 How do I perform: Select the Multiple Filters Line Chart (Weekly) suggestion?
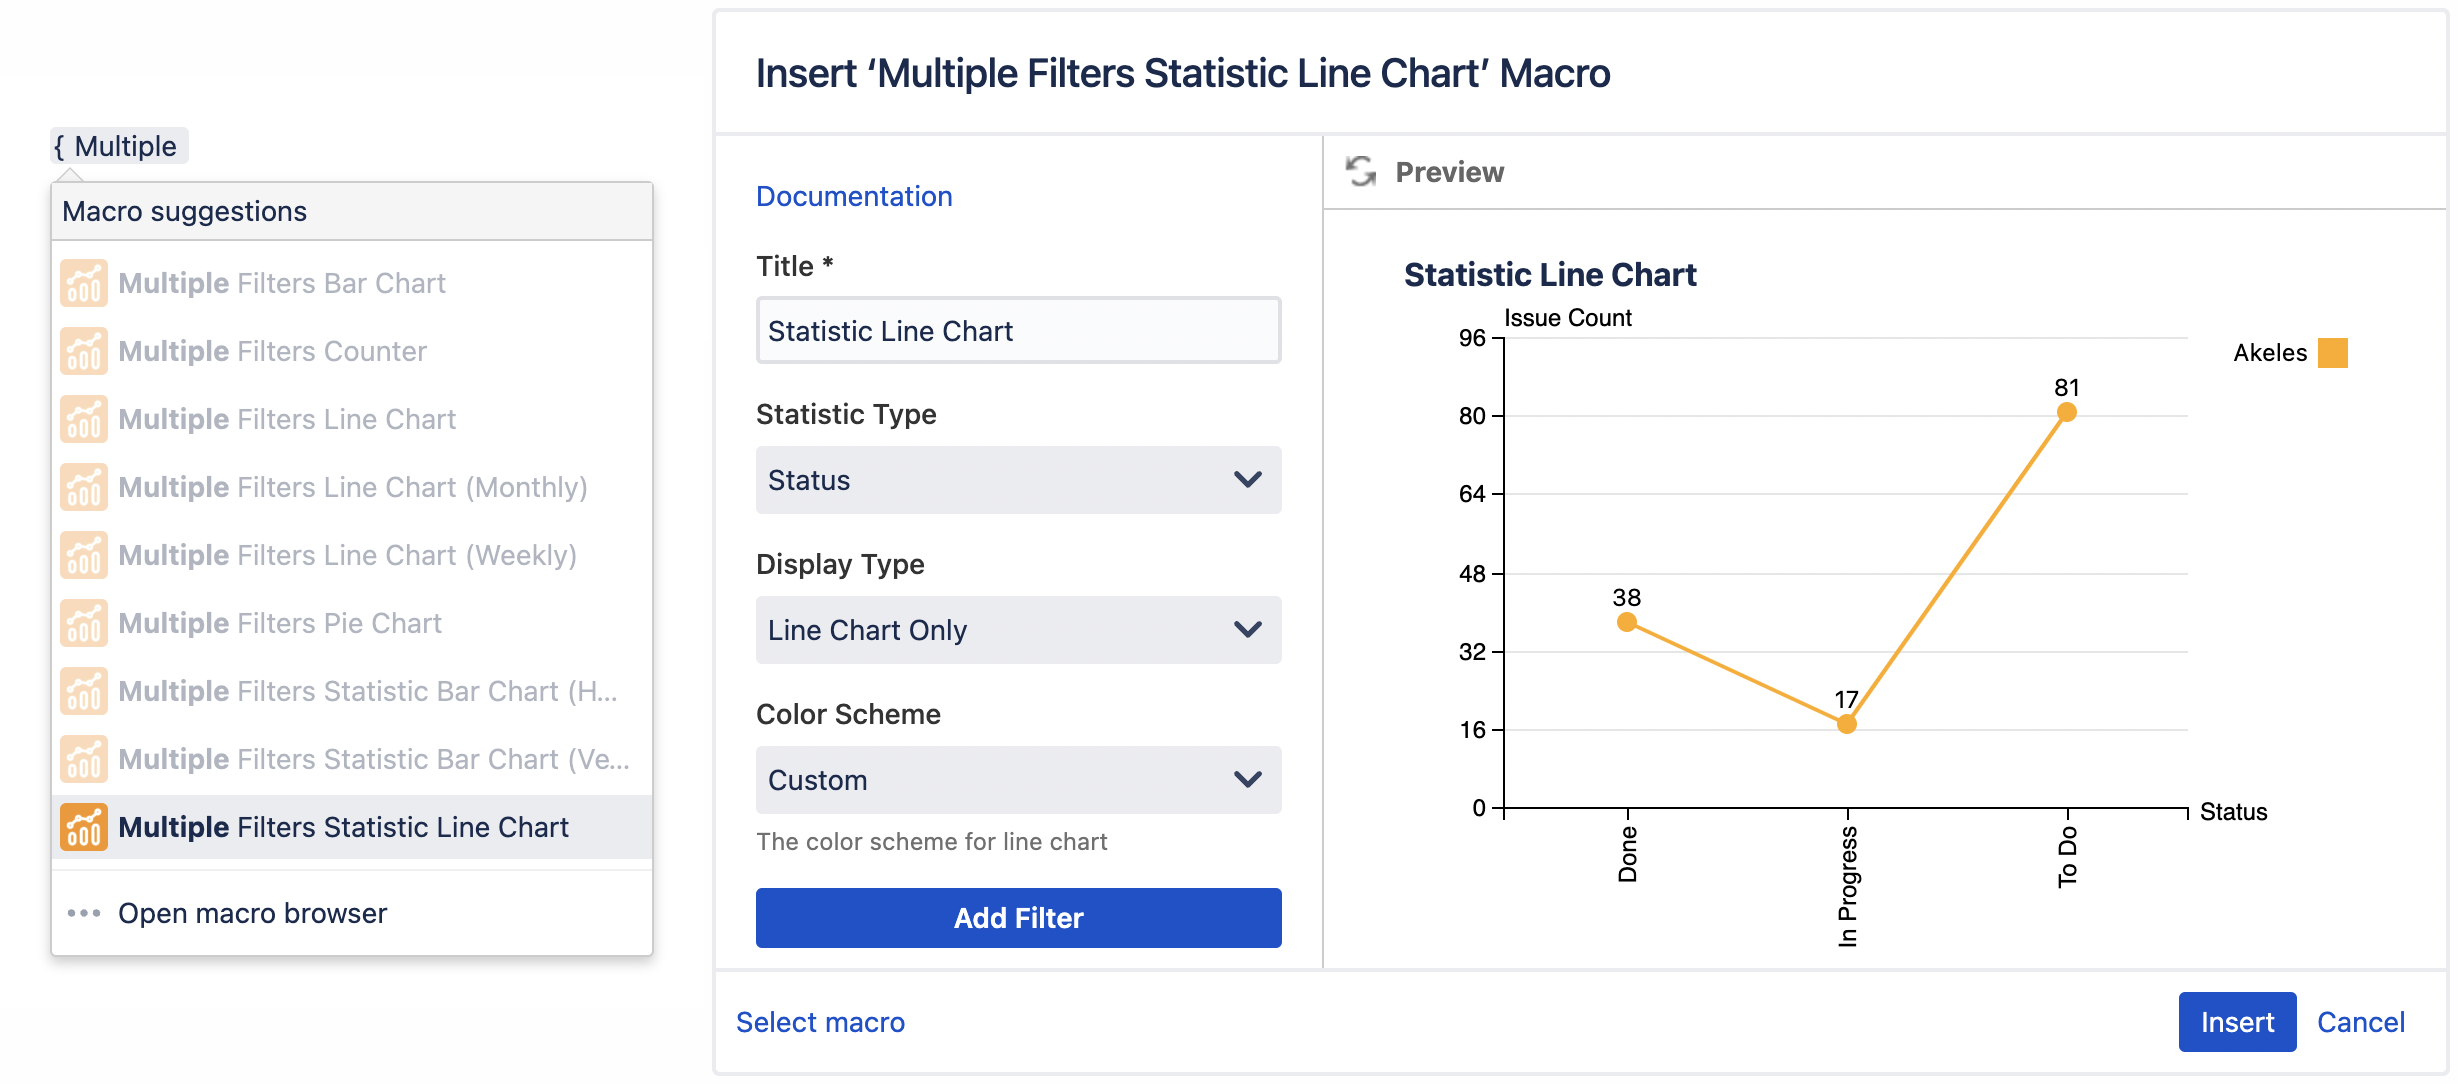coord(348,555)
